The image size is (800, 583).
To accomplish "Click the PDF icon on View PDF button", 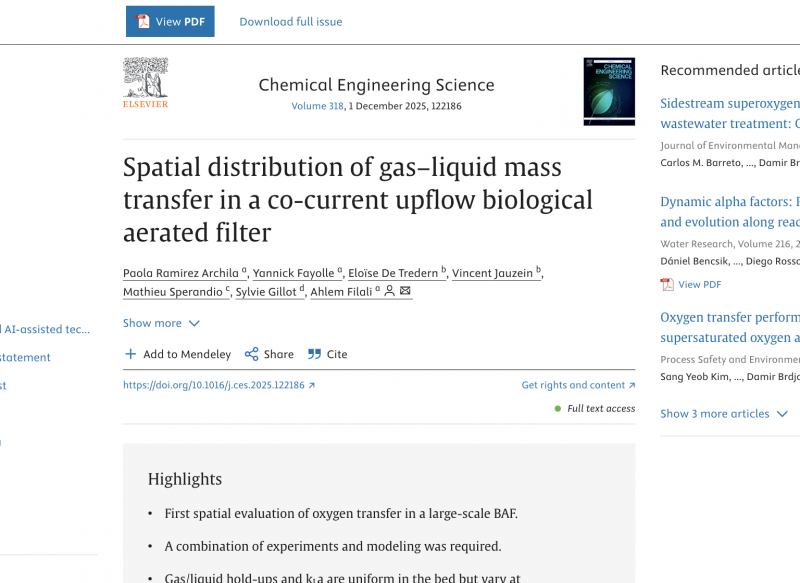I will click(x=143, y=22).
